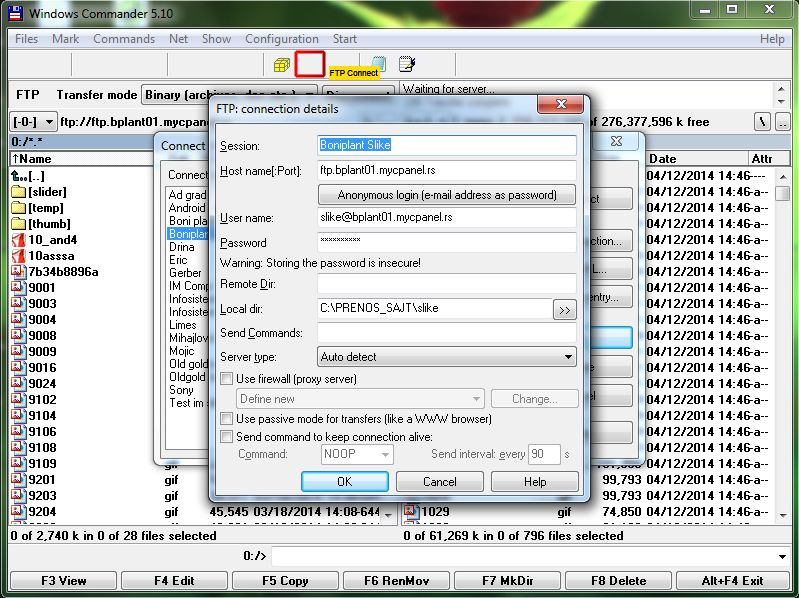Click the folder icon next to [thumb]
The image size is (799, 598).
(18, 224)
